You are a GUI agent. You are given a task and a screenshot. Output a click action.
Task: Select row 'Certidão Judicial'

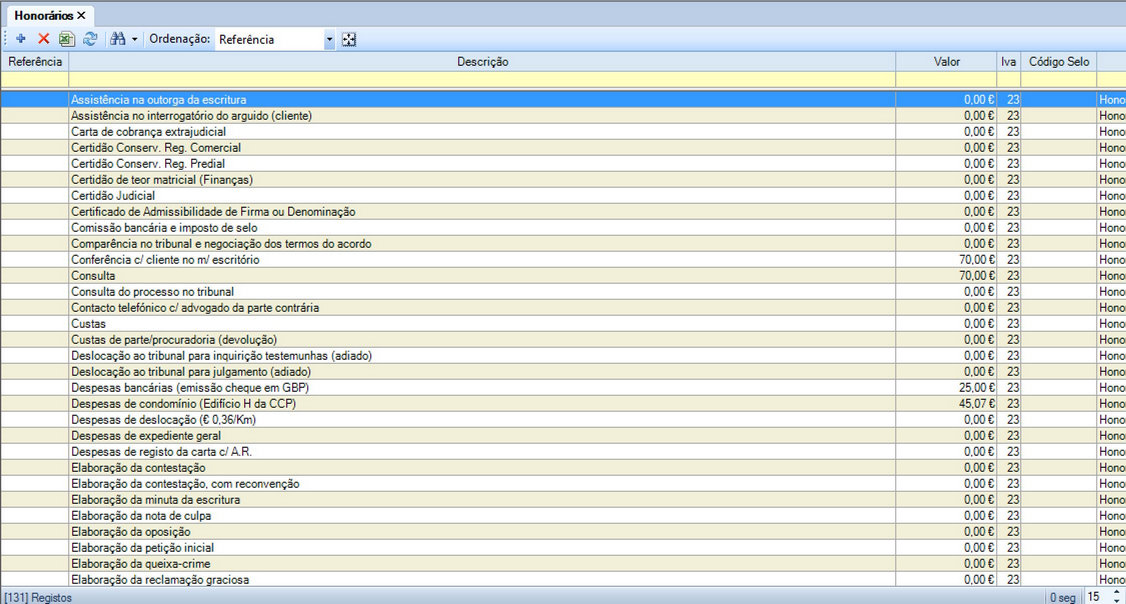click(x=563, y=195)
